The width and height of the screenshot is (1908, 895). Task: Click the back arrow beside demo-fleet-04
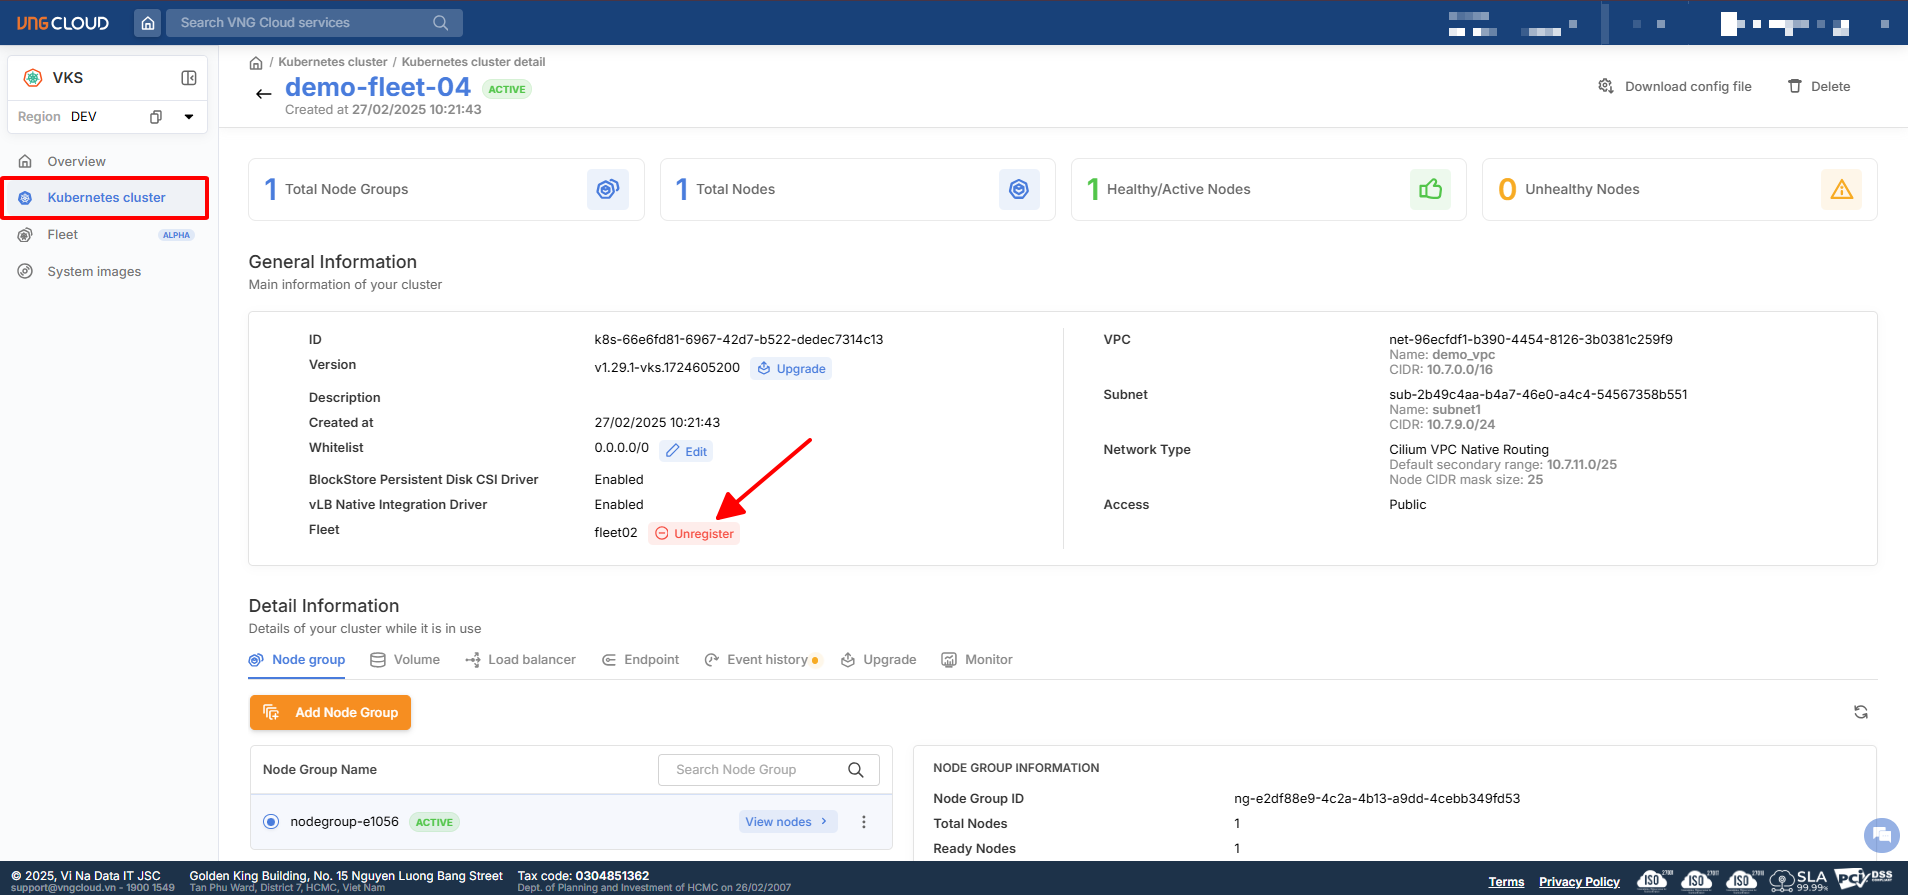pyautogui.click(x=263, y=94)
